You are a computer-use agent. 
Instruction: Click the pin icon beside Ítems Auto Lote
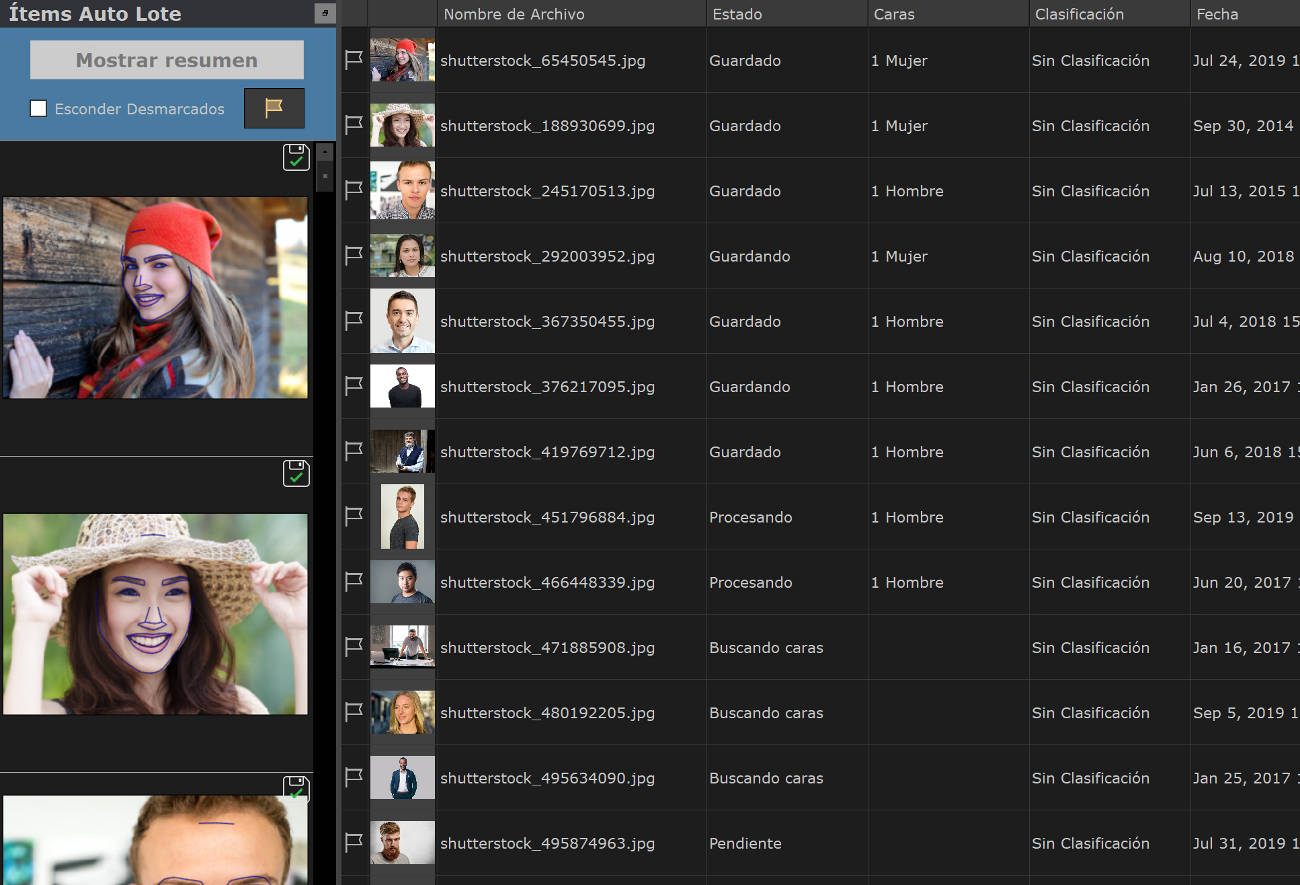325,13
